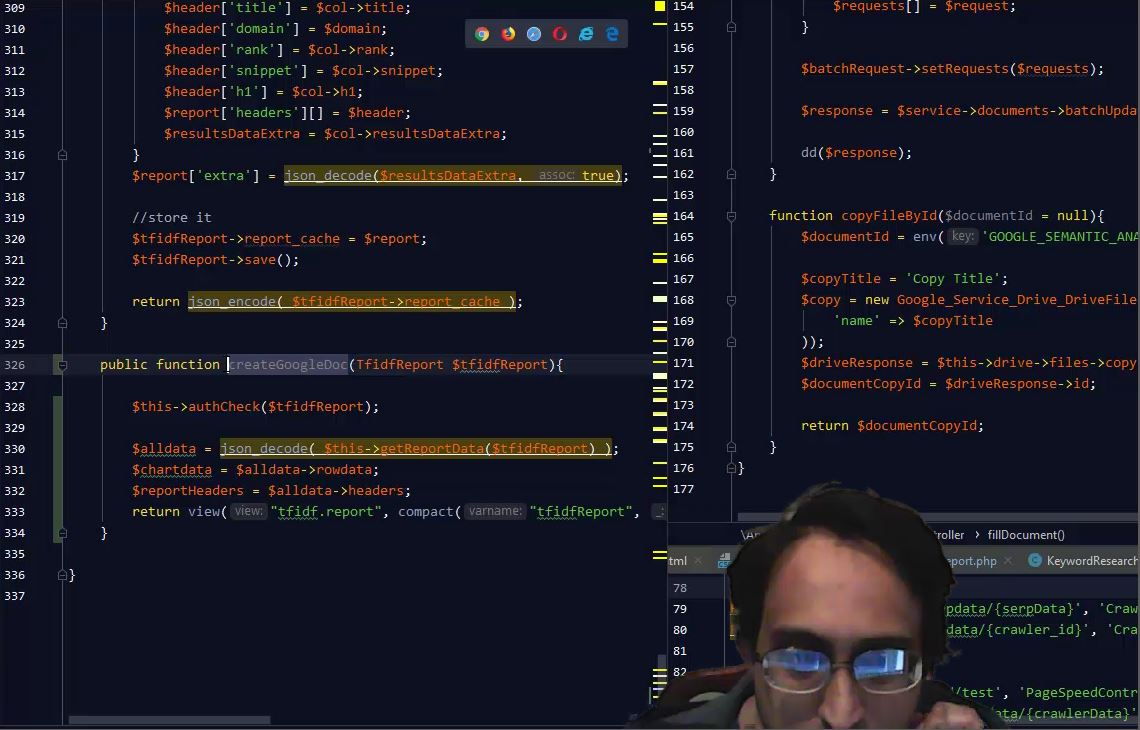
Task: Fold the Google_Service_Drive_DriveFile block at line 168
Action: (731, 300)
